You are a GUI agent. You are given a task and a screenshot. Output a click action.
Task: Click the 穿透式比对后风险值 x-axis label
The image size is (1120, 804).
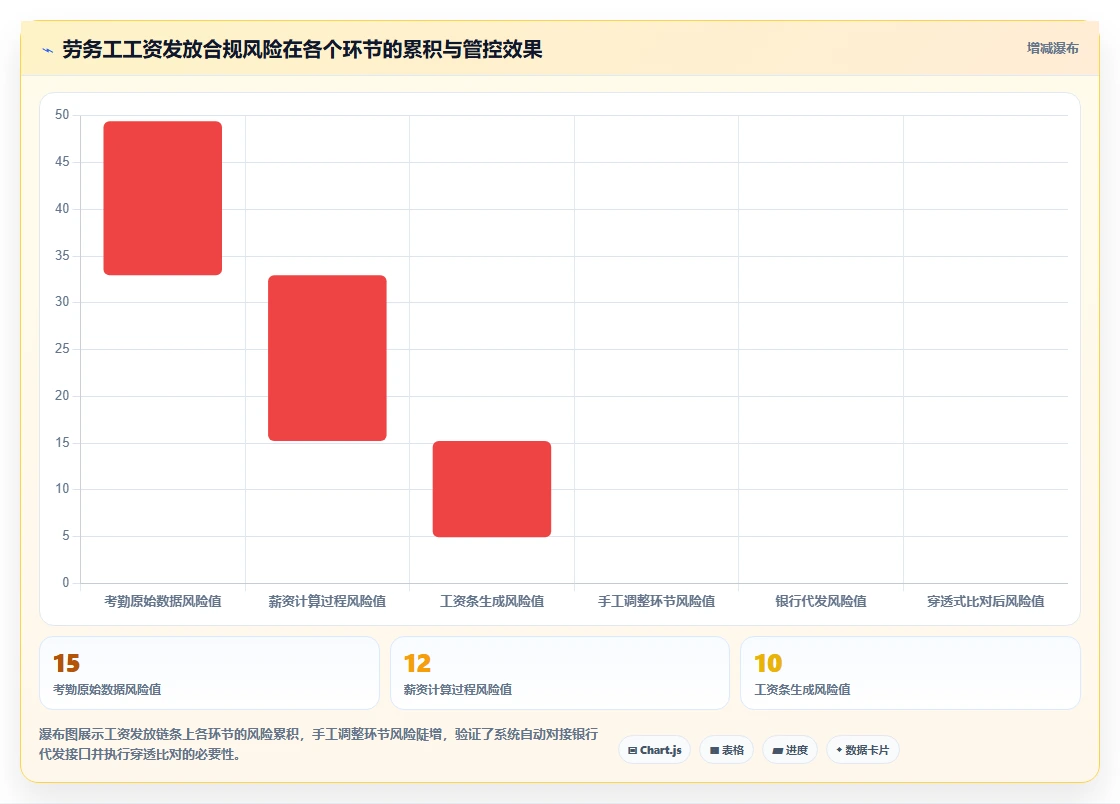(x=986, y=601)
